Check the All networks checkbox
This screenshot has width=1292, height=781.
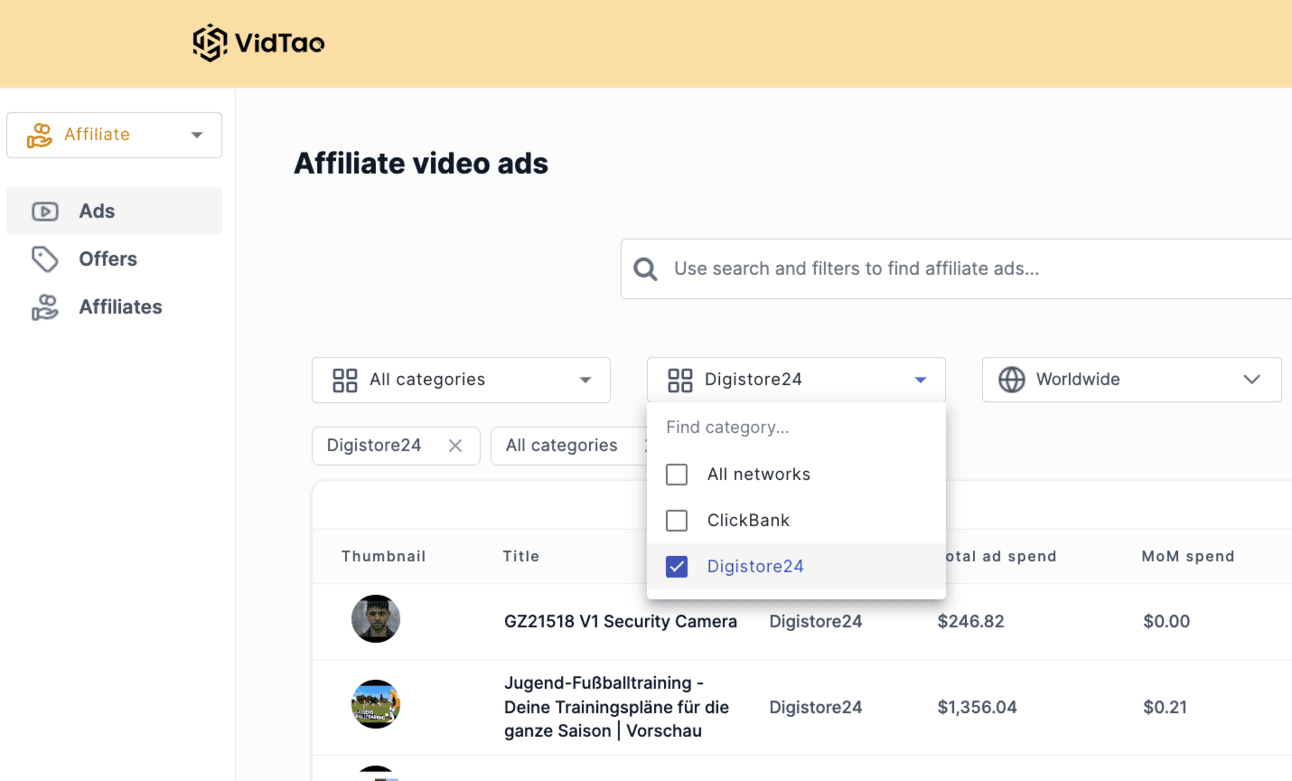click(x=677, y=474)
